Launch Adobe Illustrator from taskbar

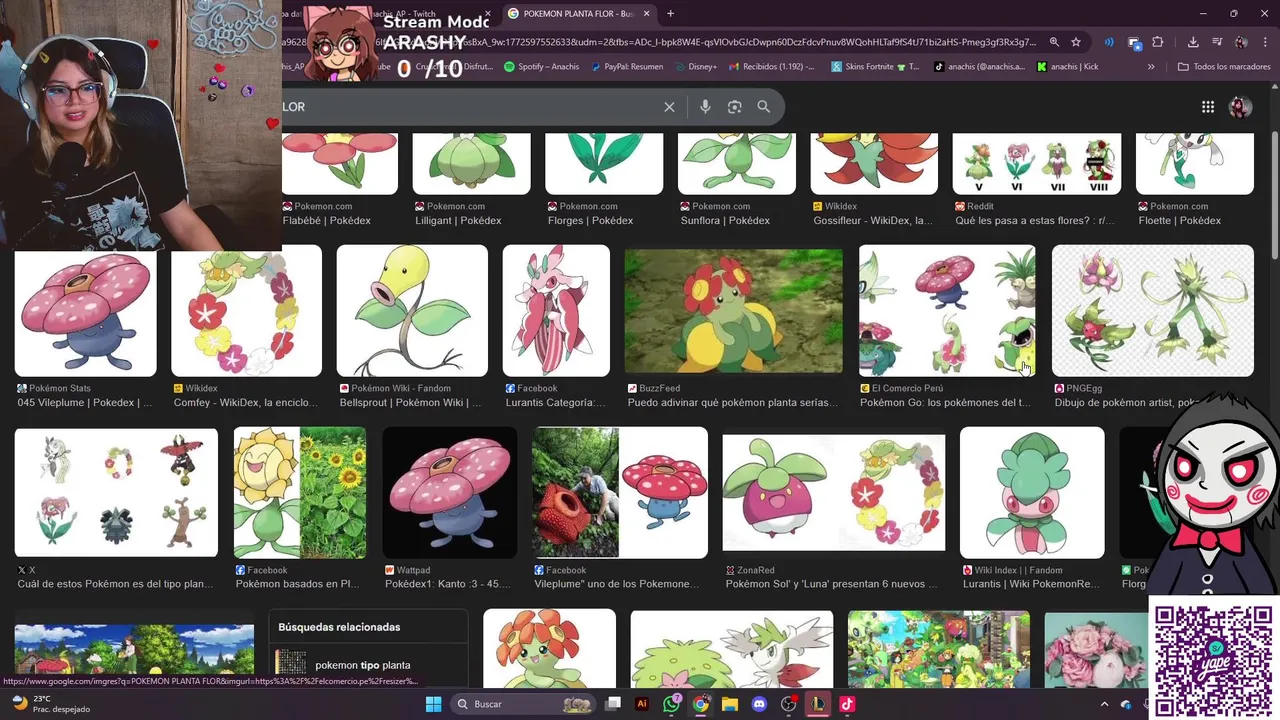tap(642, 704)
